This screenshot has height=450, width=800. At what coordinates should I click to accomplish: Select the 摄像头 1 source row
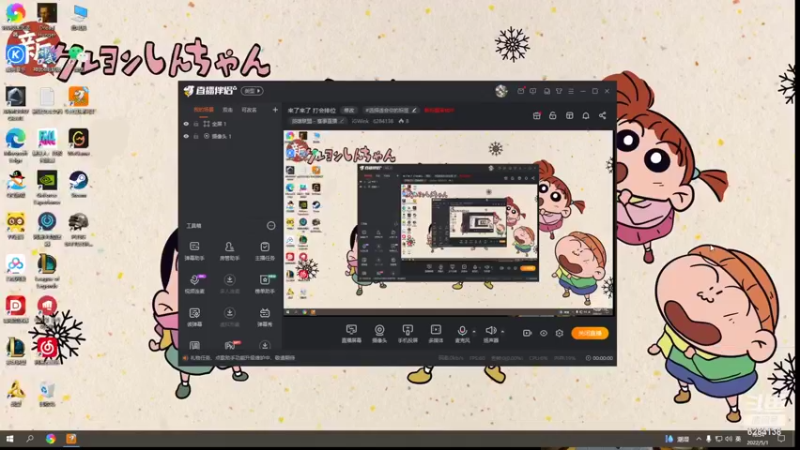point(231,136)
